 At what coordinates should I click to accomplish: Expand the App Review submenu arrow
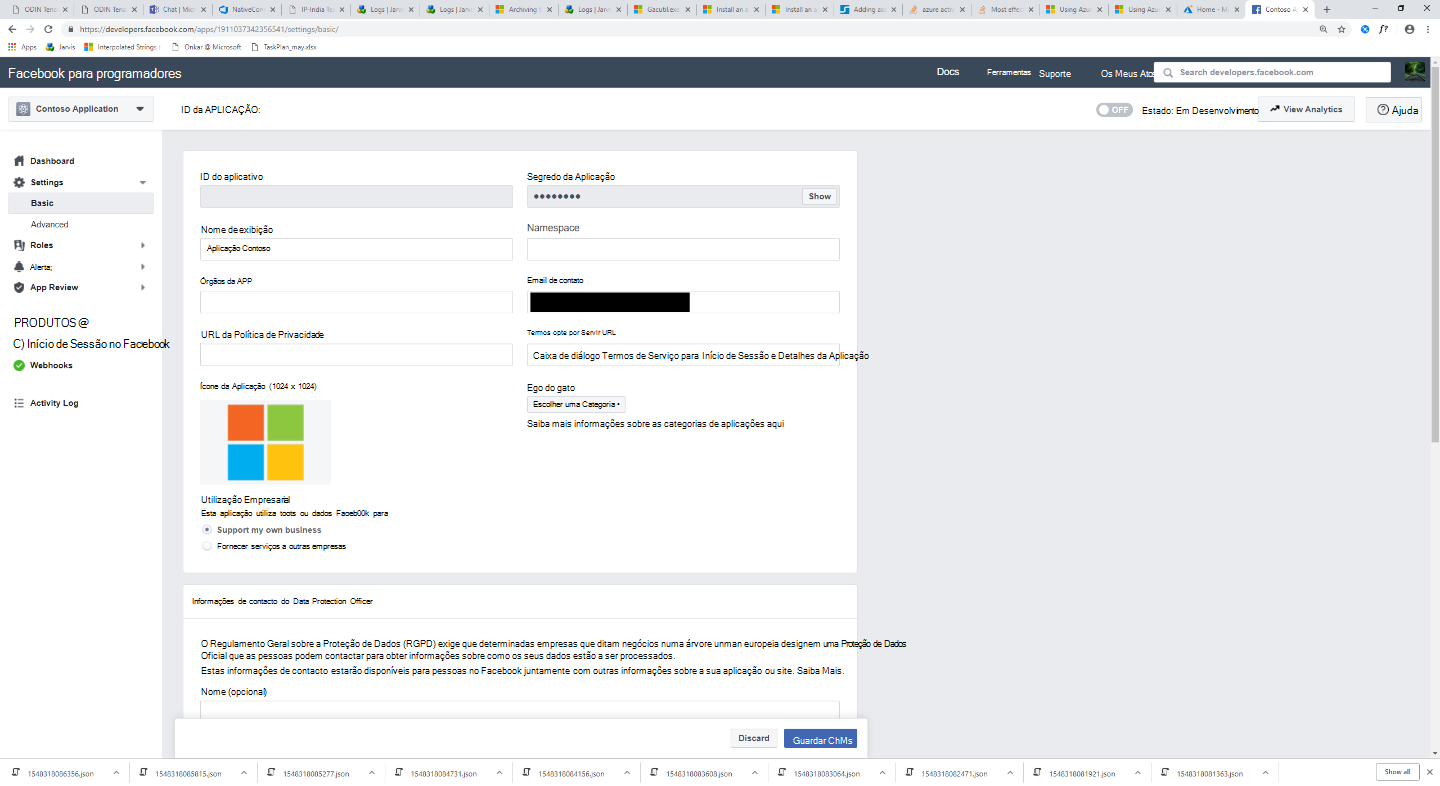tap(143, 287)
